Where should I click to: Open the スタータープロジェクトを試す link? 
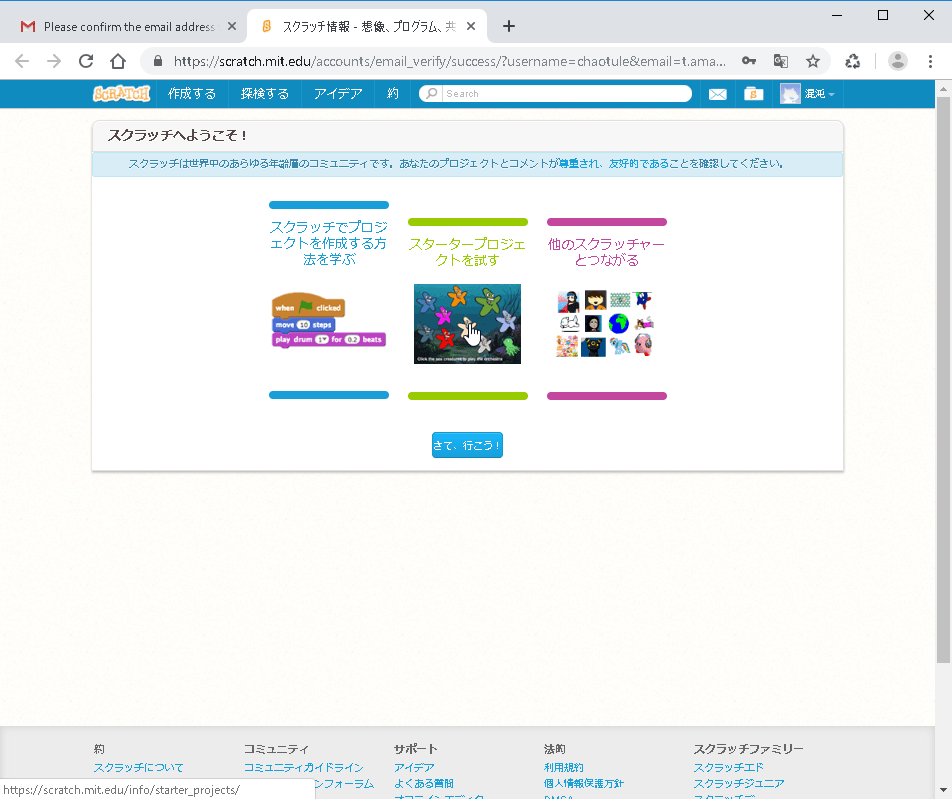(468, 252)
